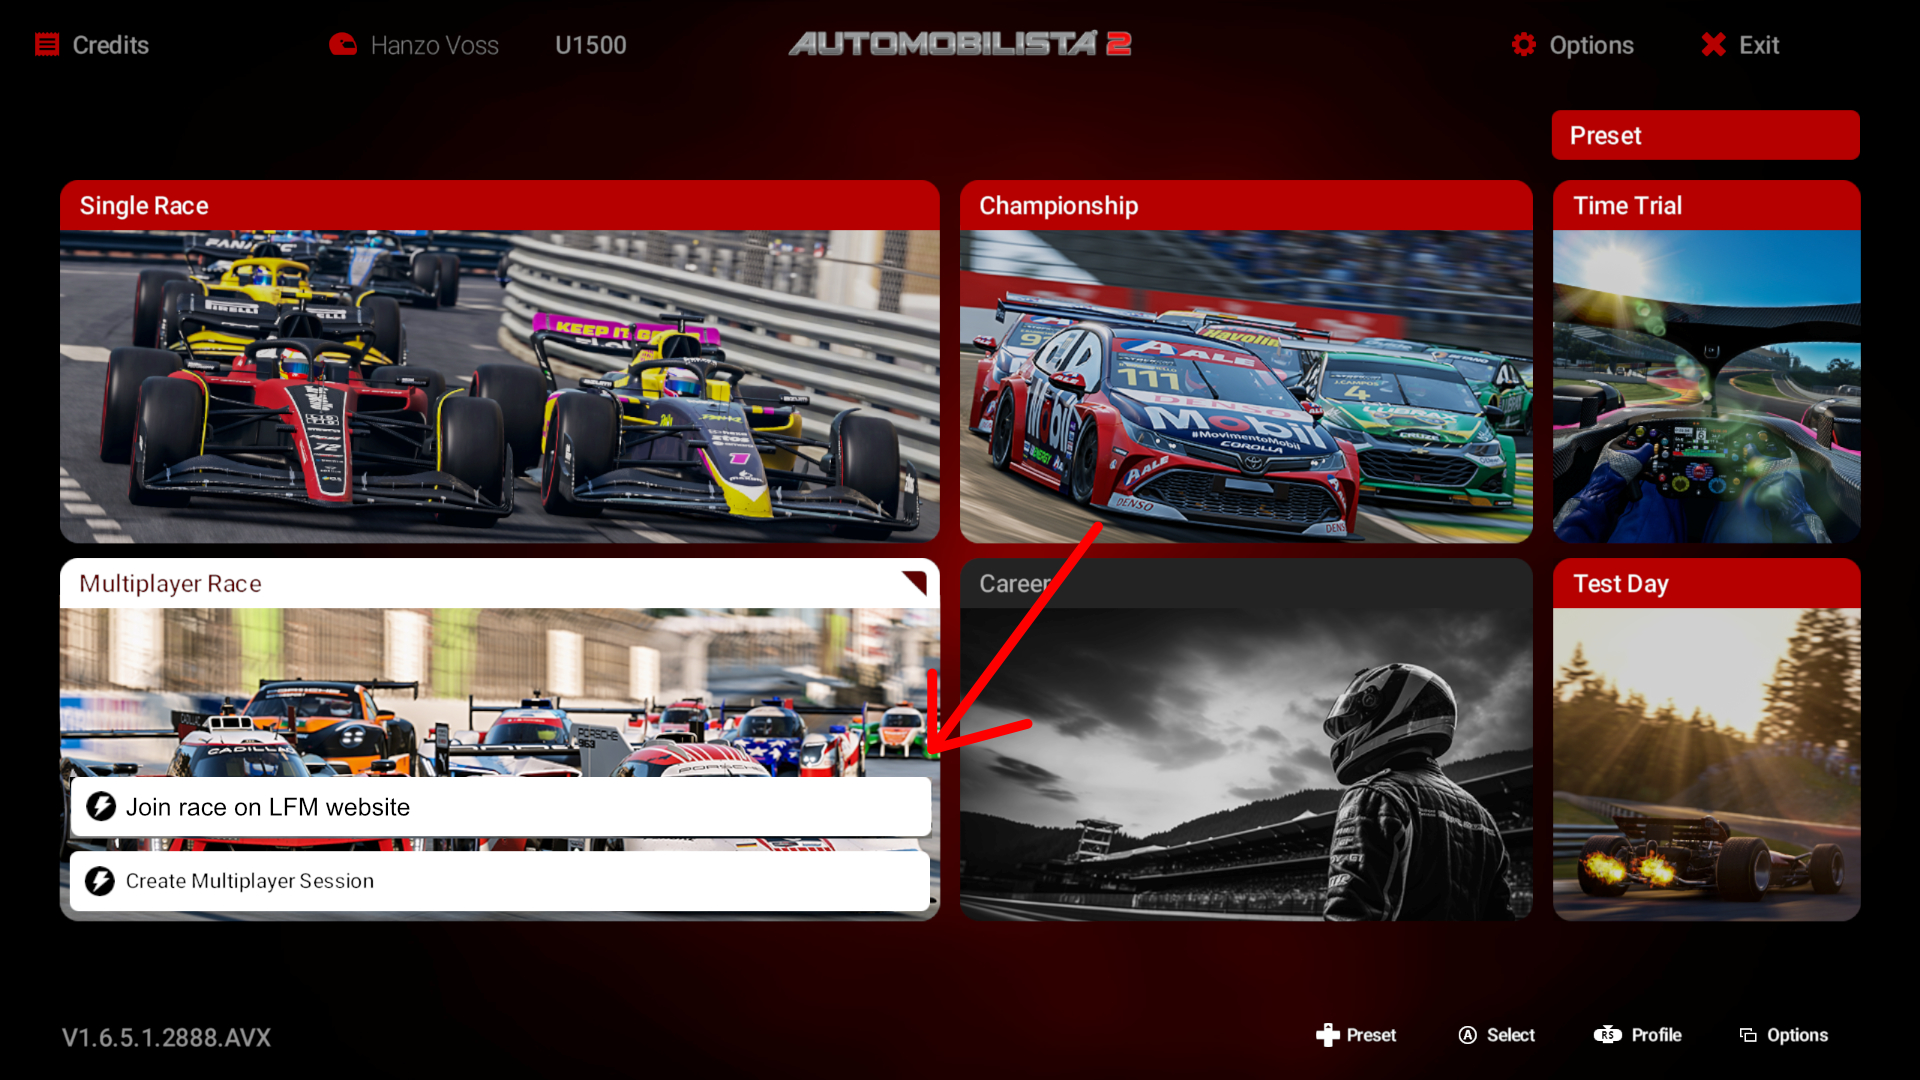Click the Championship stock cars image
The height and width of the screenshot is (1080, 1920).
coord(1246,387)
